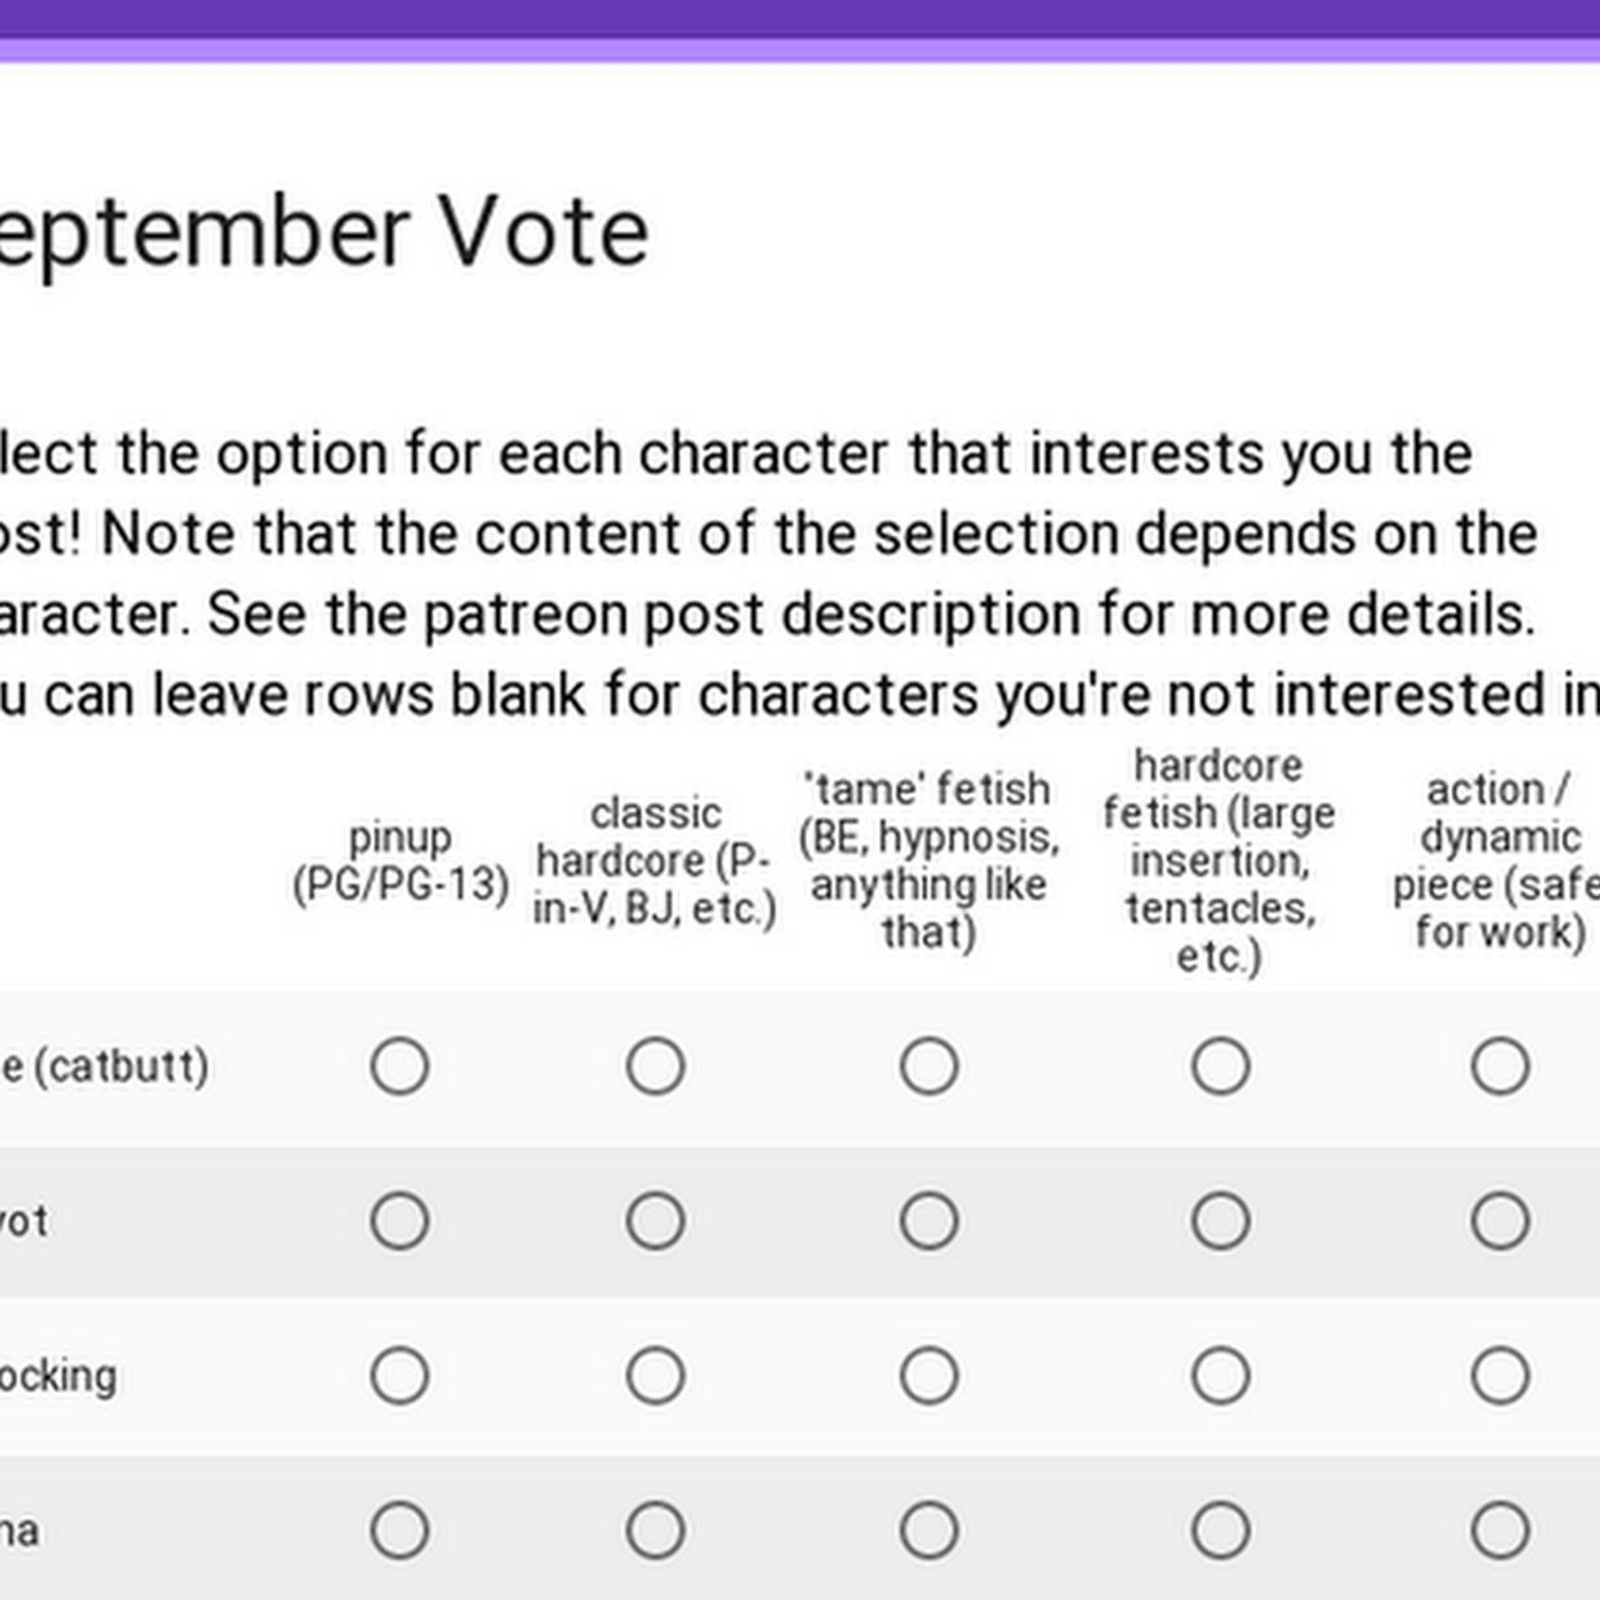The image size is (1600, 1600).
Task: Choose 'tame' fetish in the 'vot' row
Action: [929, 1221]
